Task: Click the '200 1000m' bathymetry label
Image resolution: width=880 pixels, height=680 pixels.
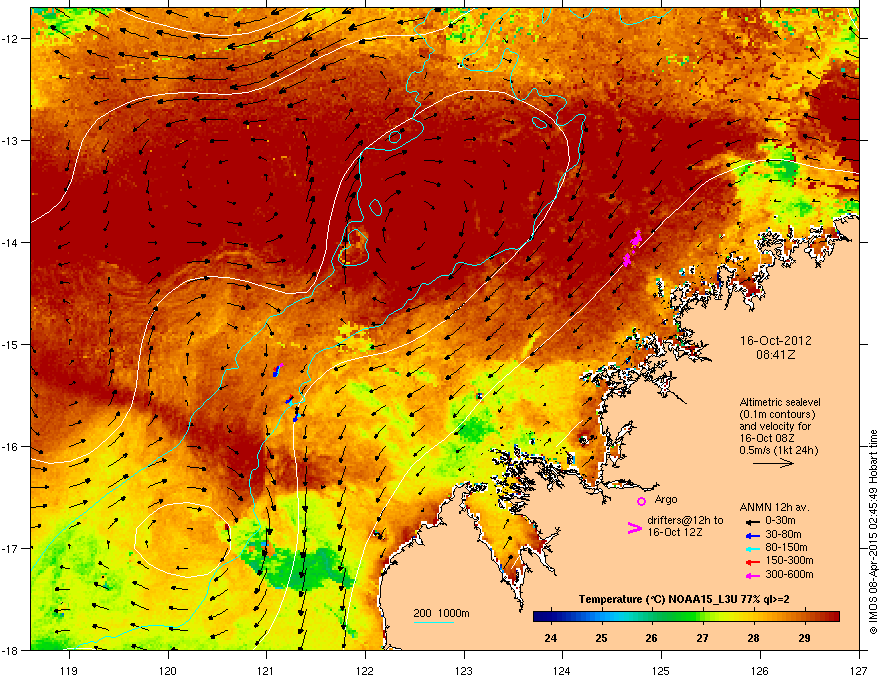Action: pos(441,613)
